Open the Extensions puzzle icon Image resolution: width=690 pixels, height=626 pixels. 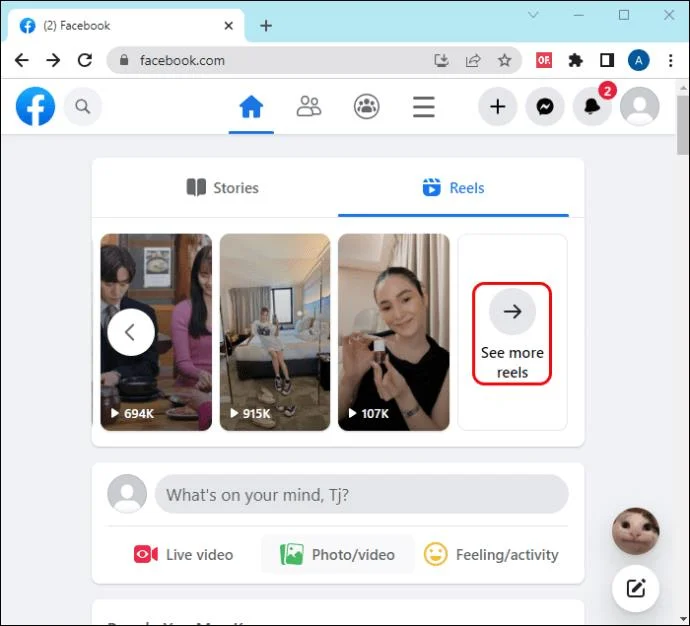point(575,60)
